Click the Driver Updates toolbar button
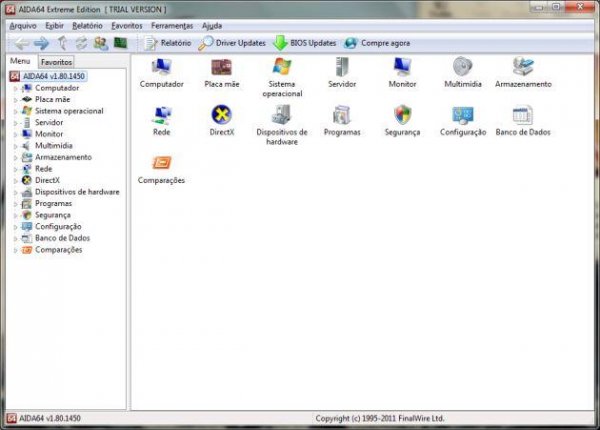Screen dimensions: 600x430 [x=232, y=43]
